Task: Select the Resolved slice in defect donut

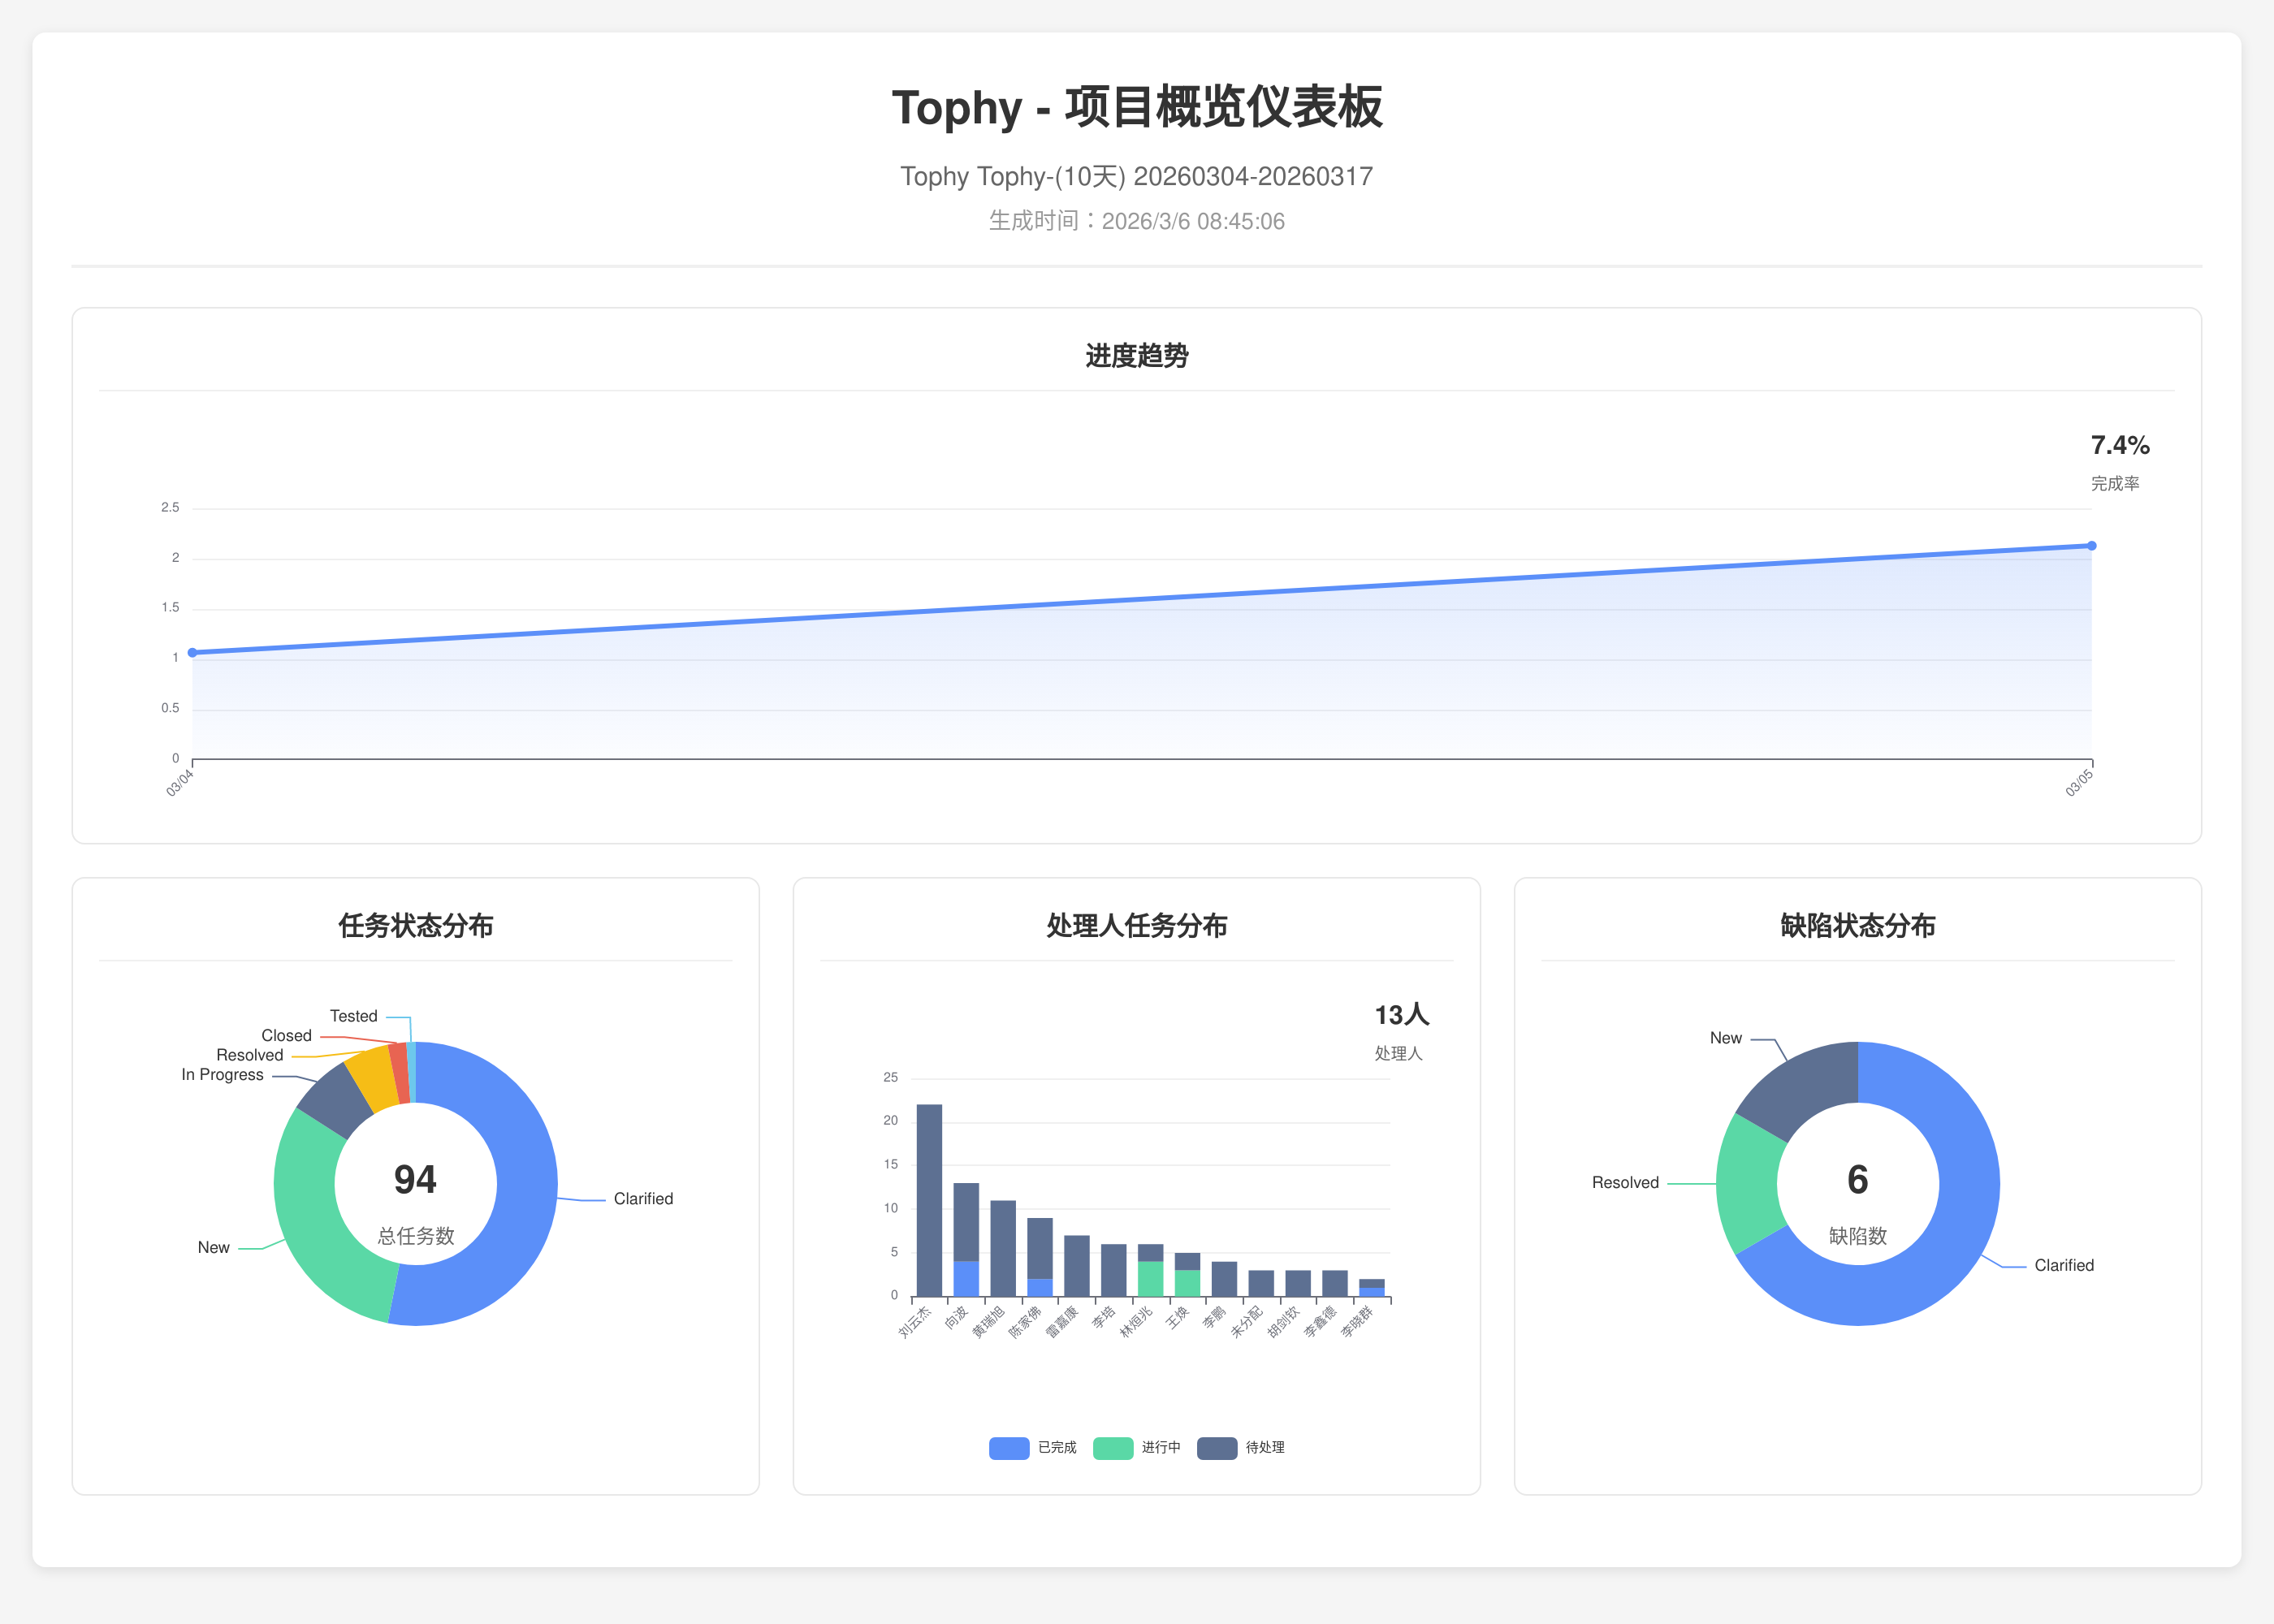Action: (1748, 1185)
